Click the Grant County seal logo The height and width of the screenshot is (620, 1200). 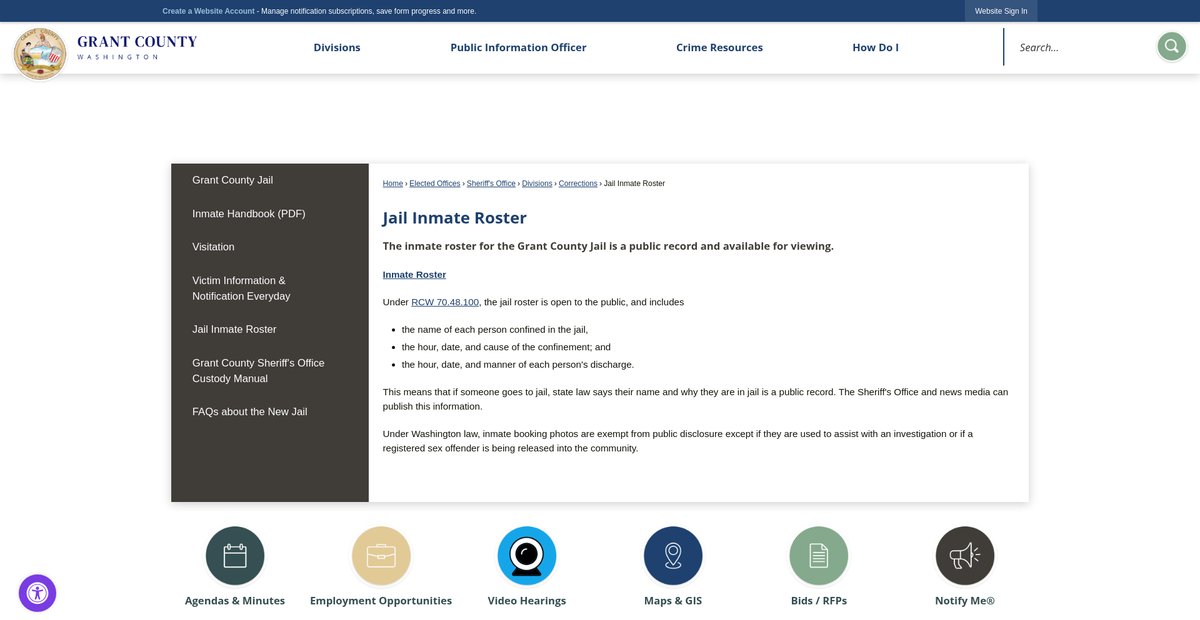[40, 53]
